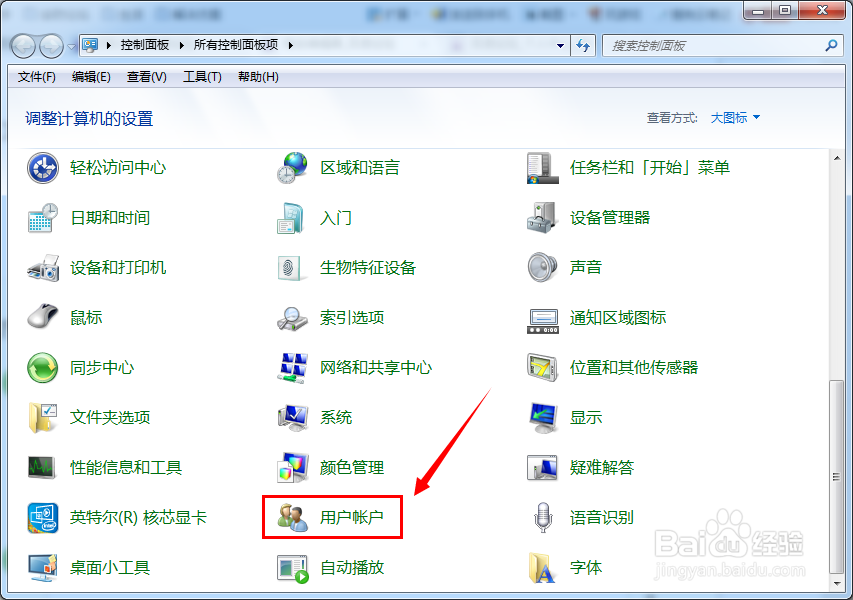Open the Speech Recognition microphone icon (语音识别)
This screenshot has height=600, width=853.
click(x=543, y=517)
